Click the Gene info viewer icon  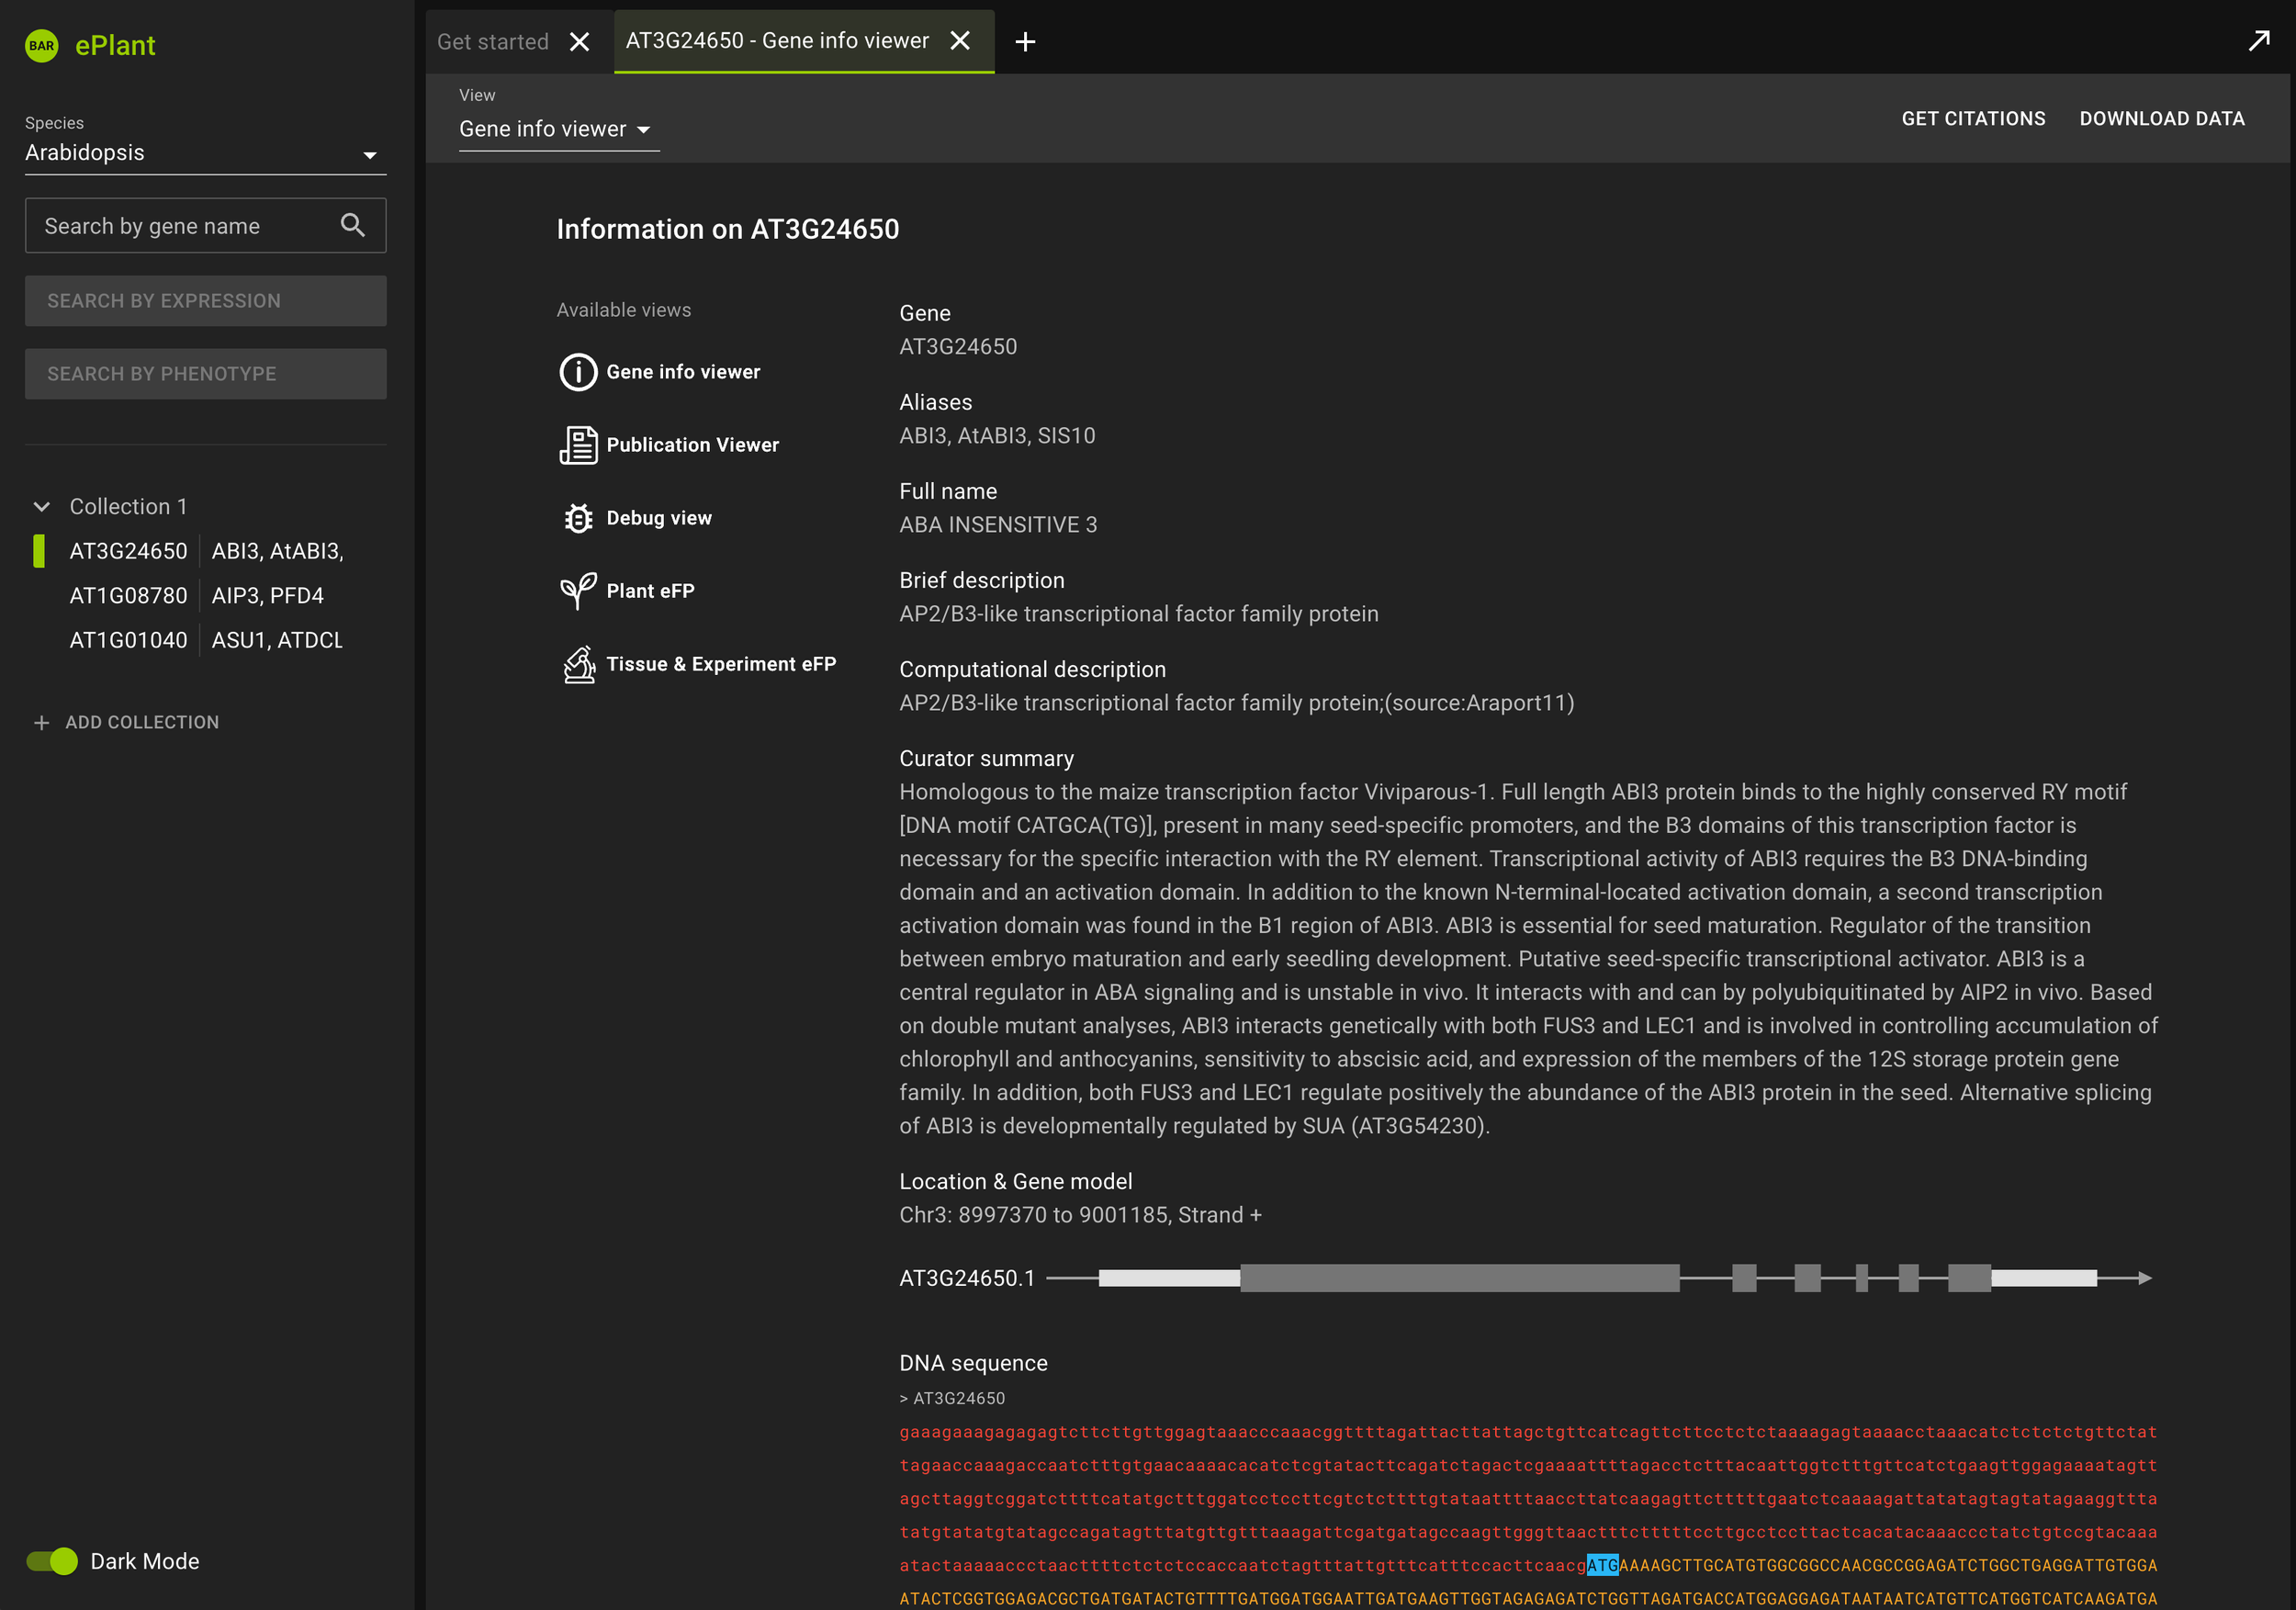point(578,372)
